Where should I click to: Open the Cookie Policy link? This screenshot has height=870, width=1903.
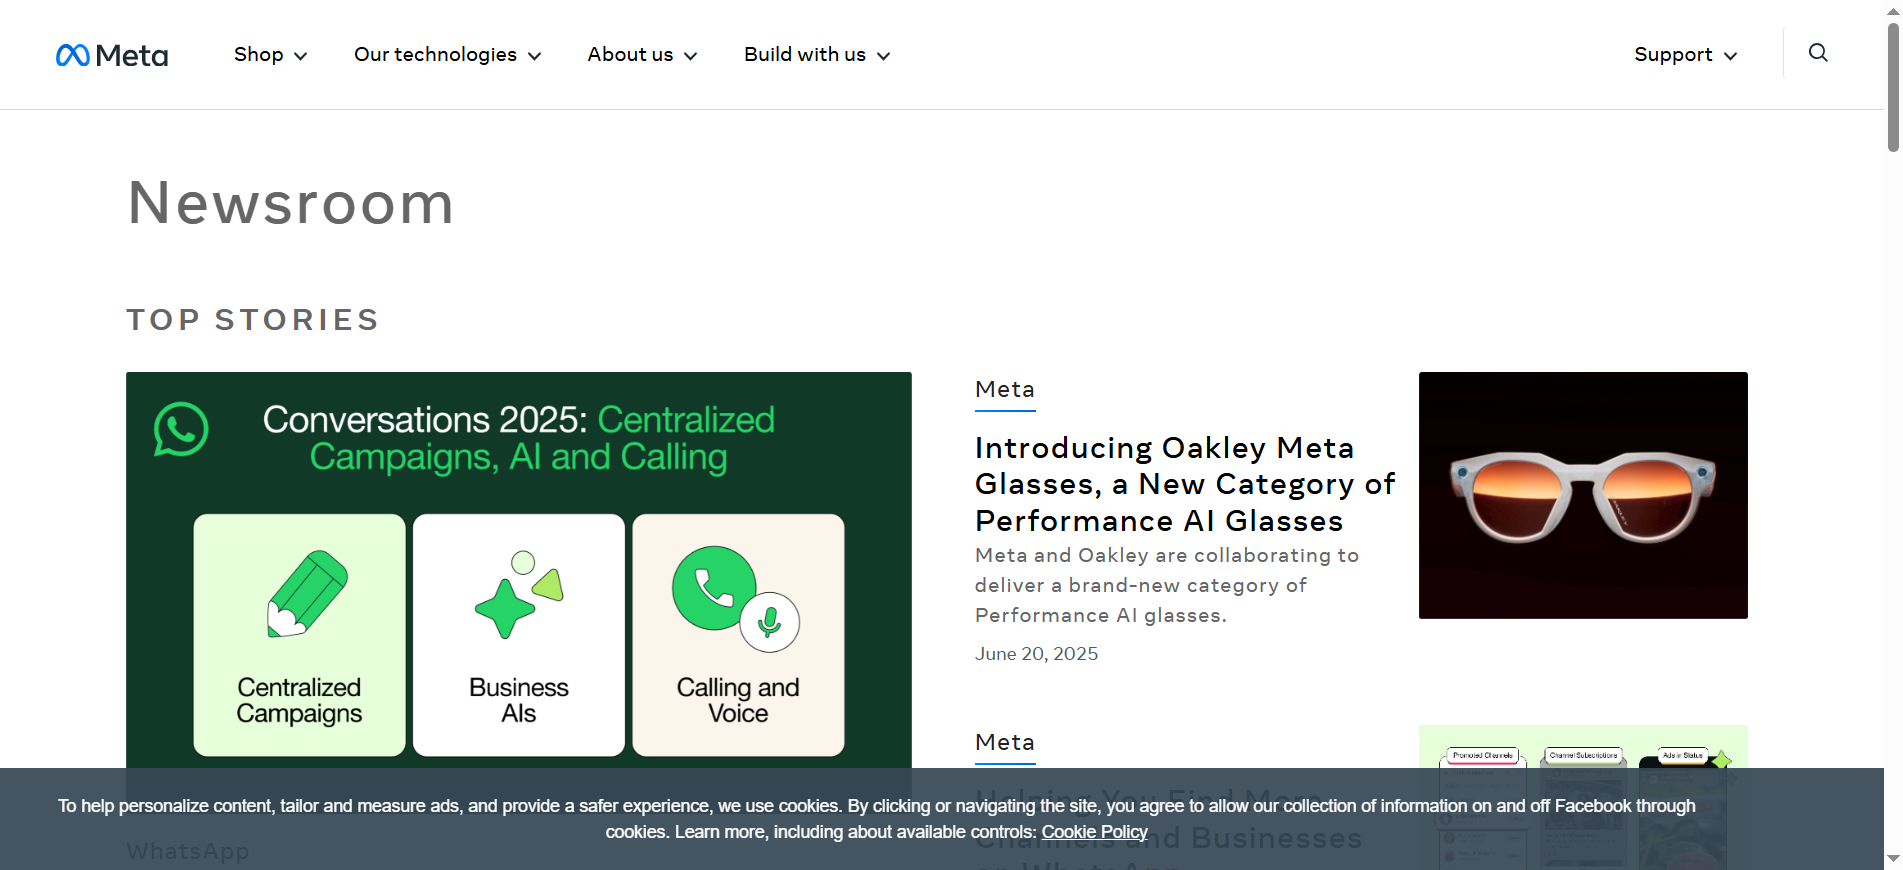(1093, 832)
